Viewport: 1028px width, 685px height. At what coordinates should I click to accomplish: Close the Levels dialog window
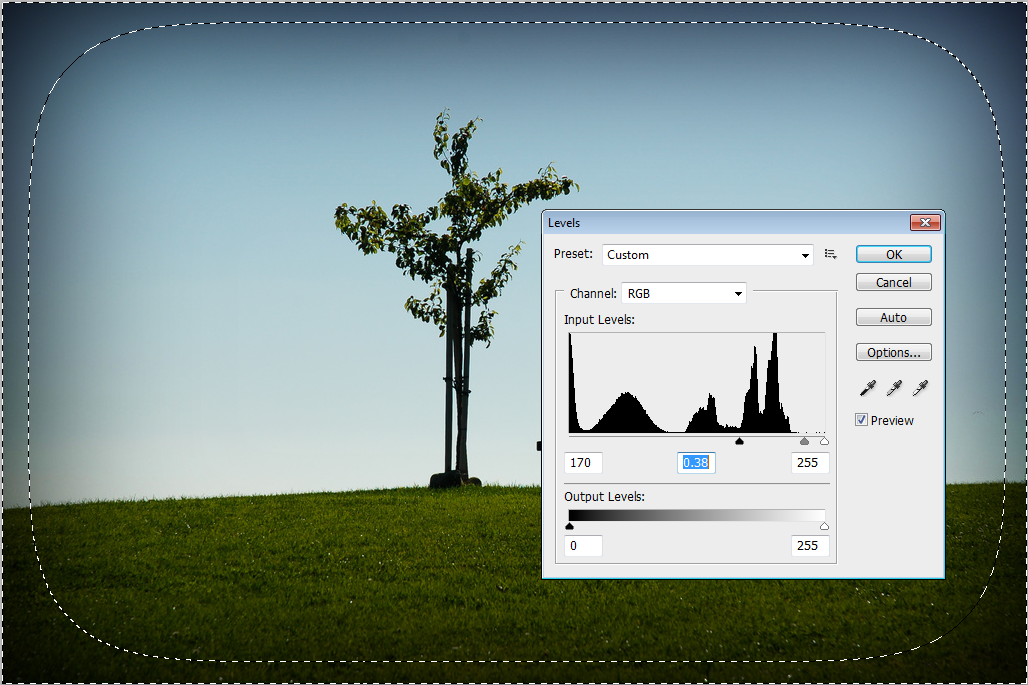(x=925, y=223)
